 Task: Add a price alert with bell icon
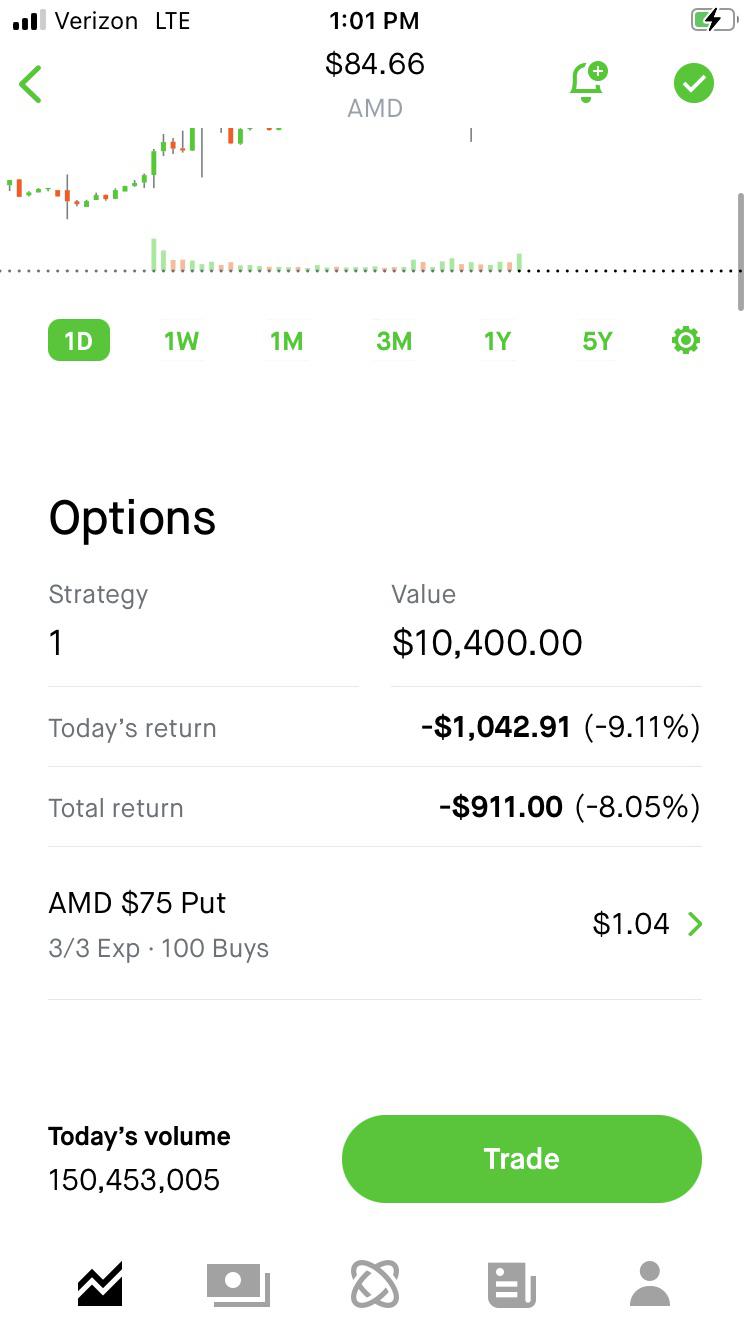(588, 83)
